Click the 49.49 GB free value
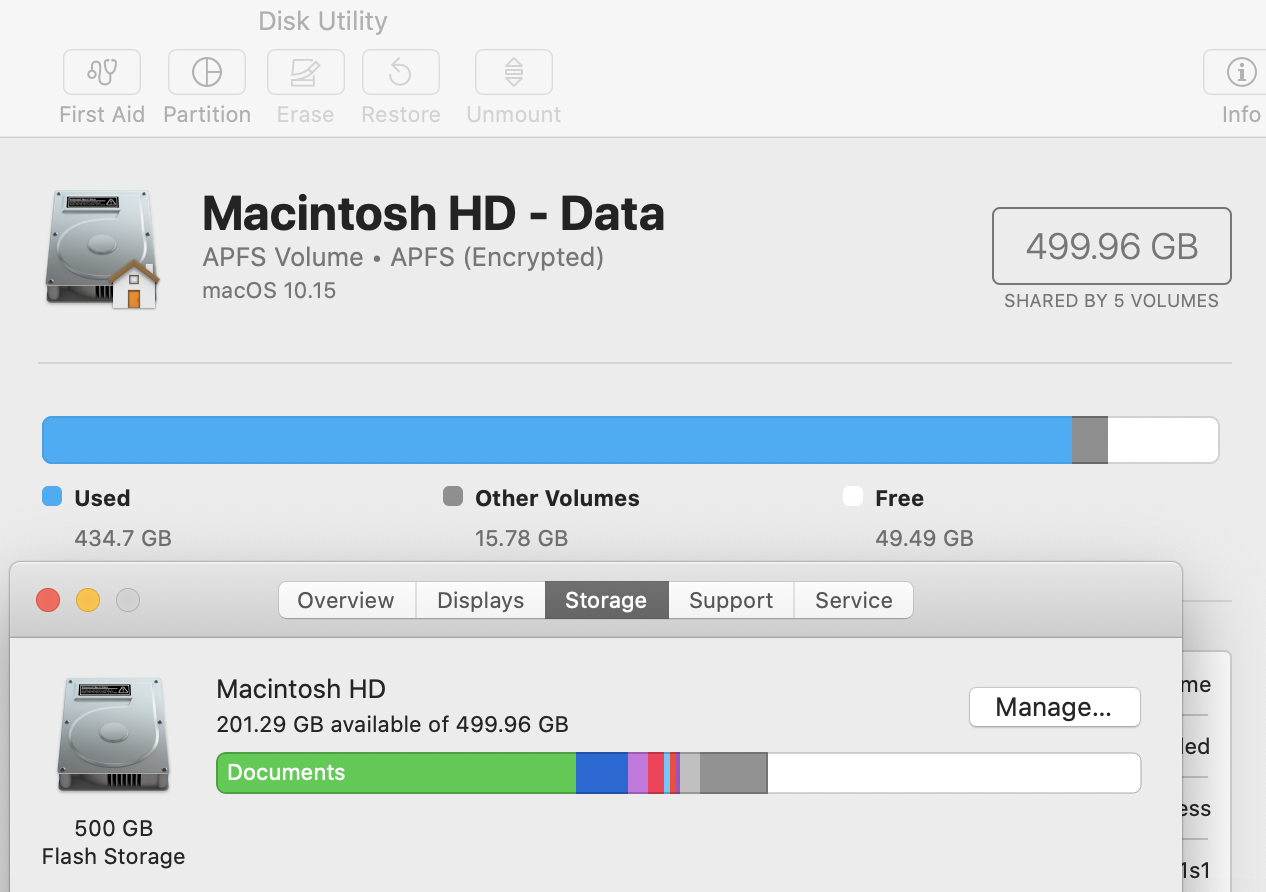The height and width of the screenshot is (892, 1266). [924, 538]
